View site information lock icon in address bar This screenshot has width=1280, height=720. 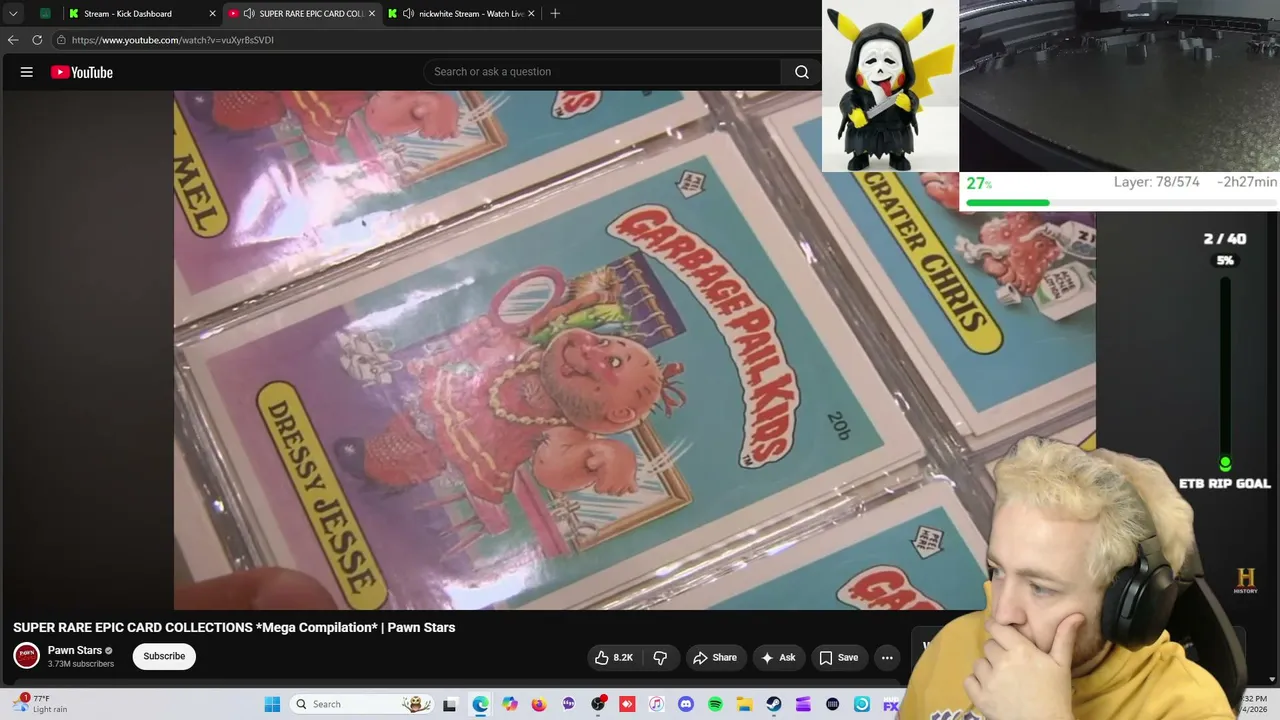(61, 40)
